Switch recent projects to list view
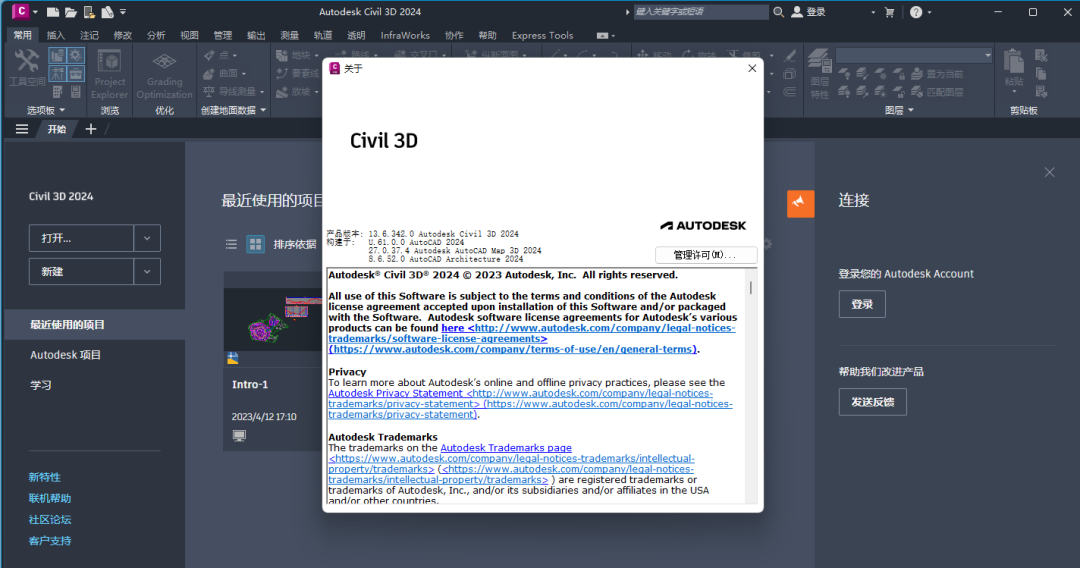The width and height of the screenshot is (1080, 568). click(231, 244)
